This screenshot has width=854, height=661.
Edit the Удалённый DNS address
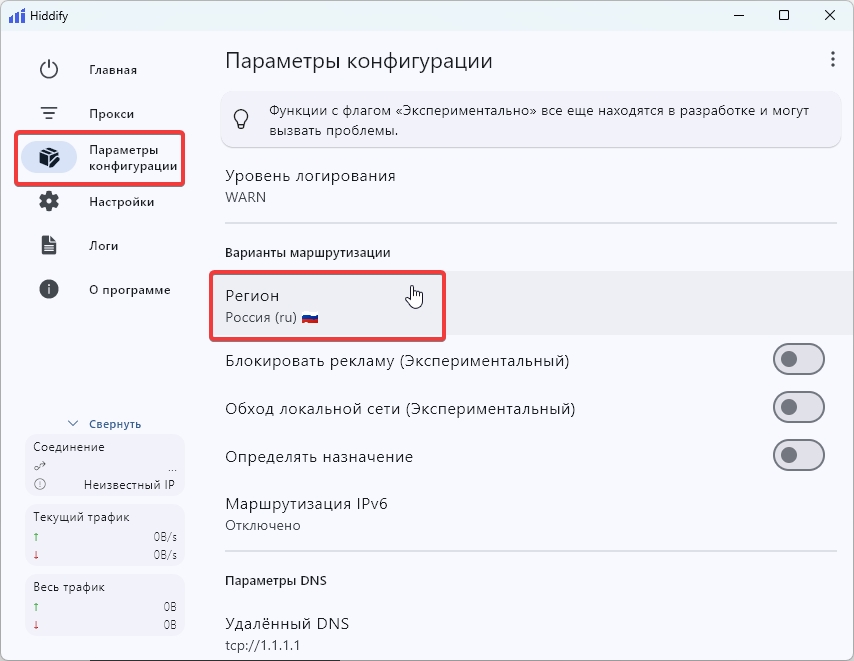pyautogui.click(x=287, y=634)
